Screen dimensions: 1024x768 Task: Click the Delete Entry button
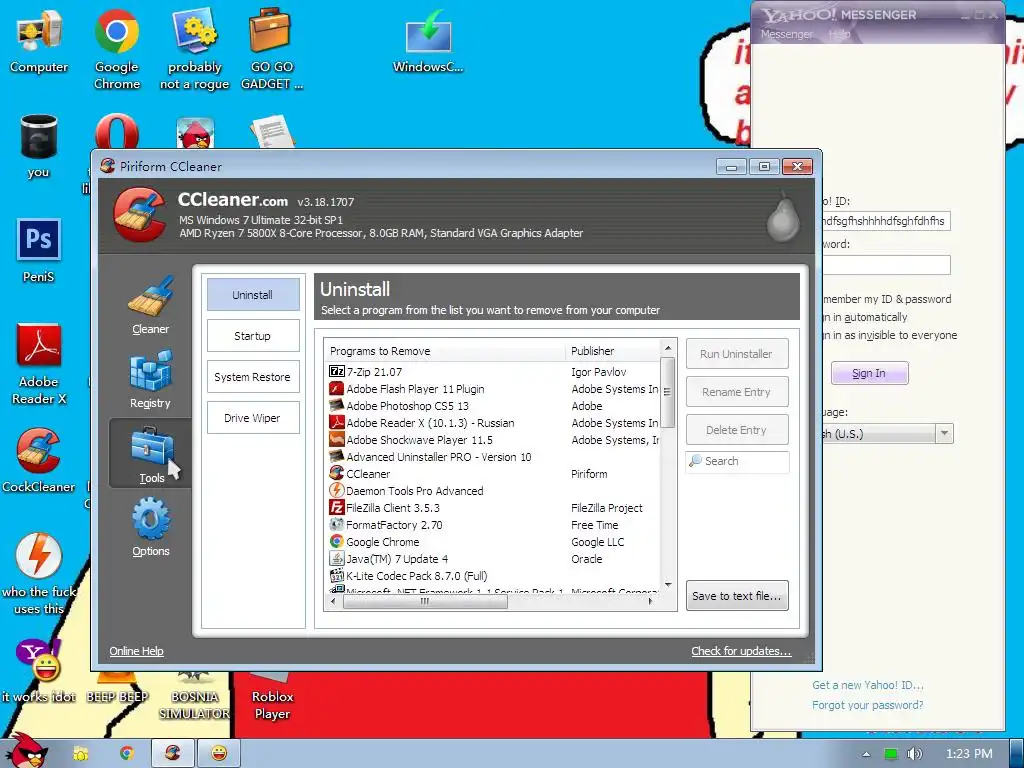pos(737,430)
